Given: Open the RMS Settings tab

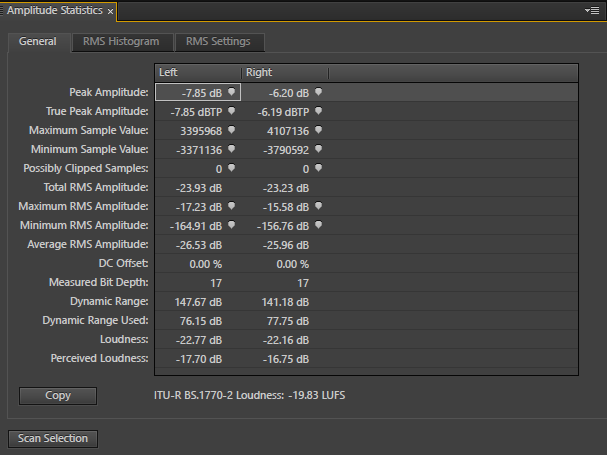Looking at the screenshot, I should (x=218, y=41).
